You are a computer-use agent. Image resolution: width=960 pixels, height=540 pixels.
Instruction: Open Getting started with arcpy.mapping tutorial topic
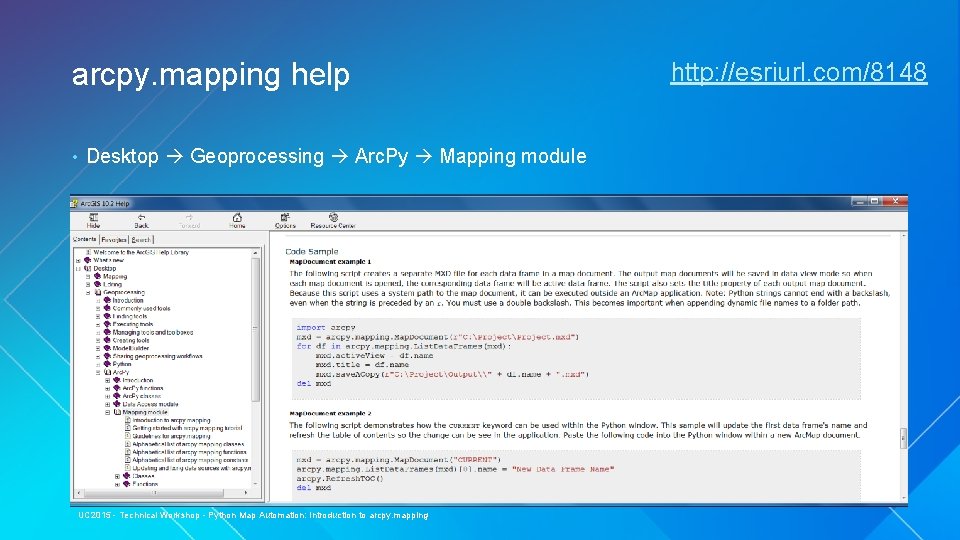[187, 428]
